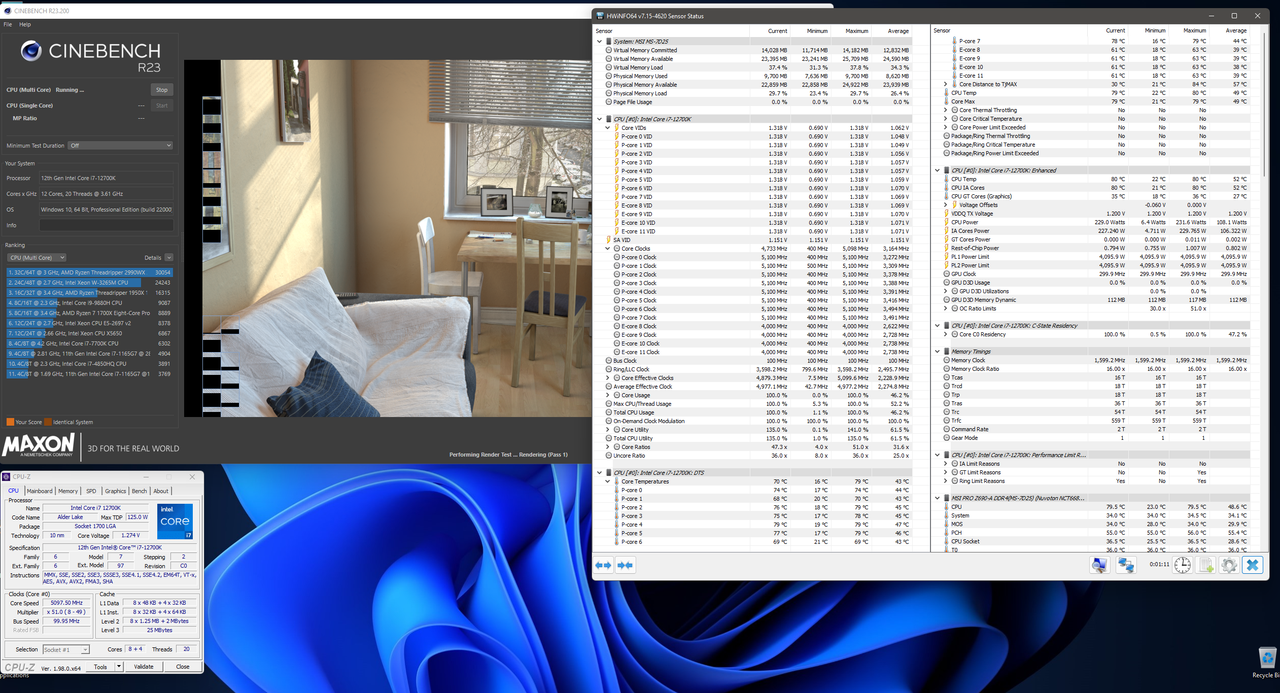This screenshot has width=1280, height=693.
Task: Switch to CPU-Z Mainboard tab
Action: [x=39, y=491]
